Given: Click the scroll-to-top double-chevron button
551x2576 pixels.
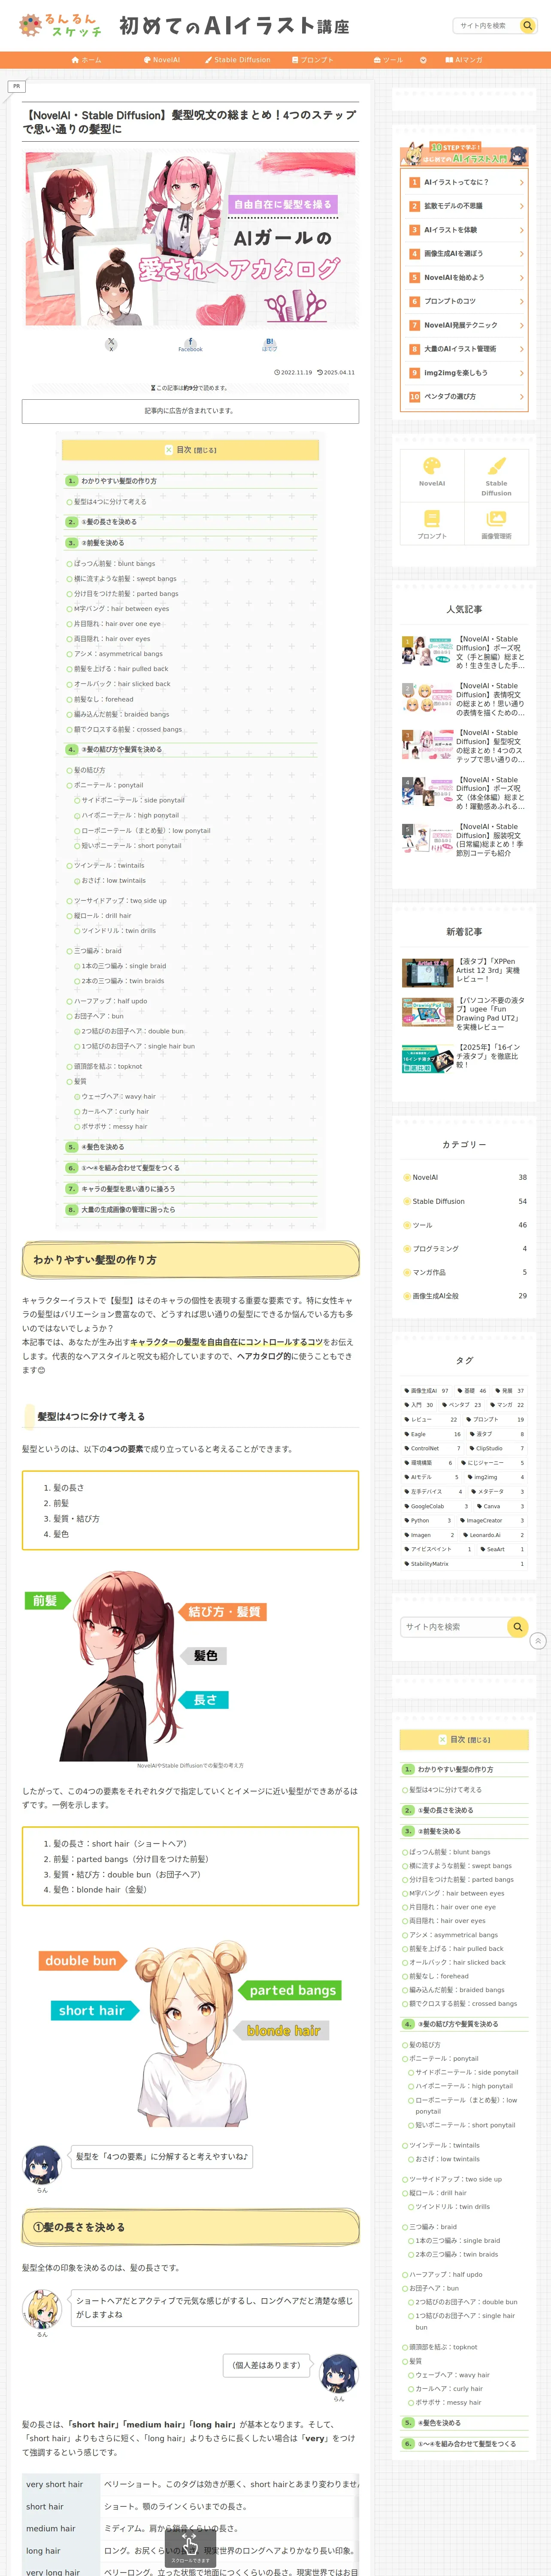Looking at the screenshot, I should (538, 1641).
